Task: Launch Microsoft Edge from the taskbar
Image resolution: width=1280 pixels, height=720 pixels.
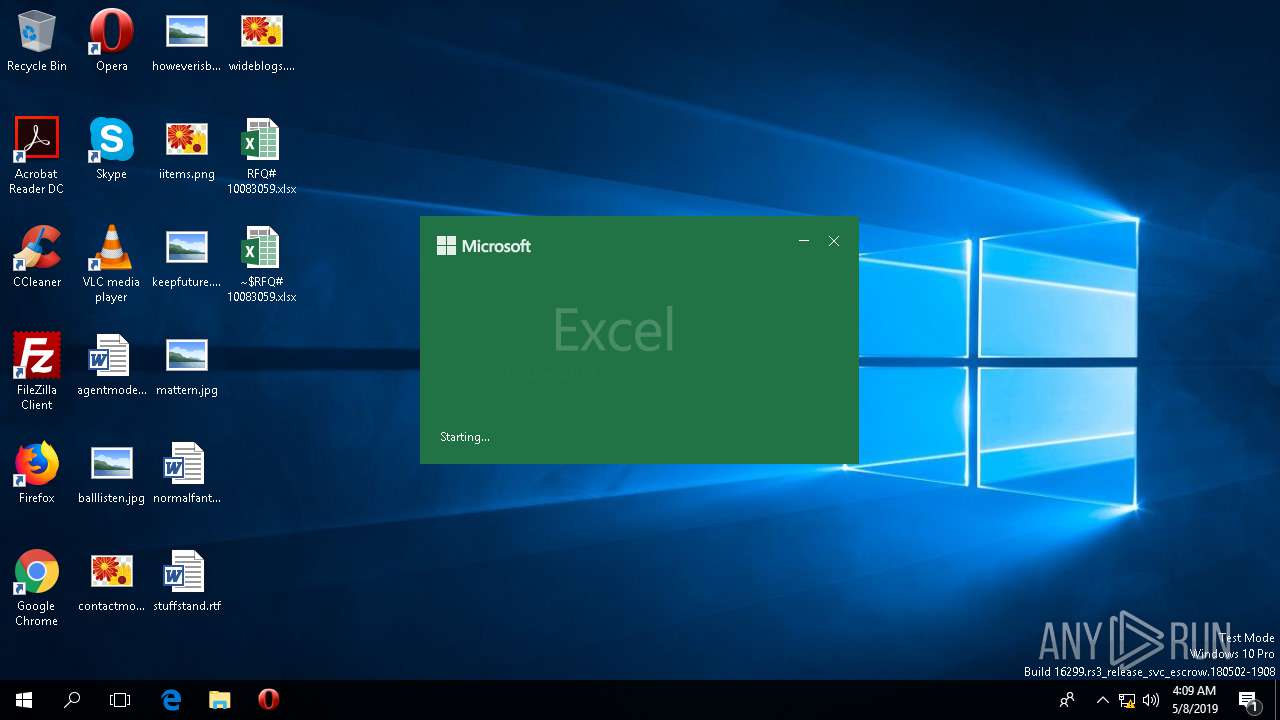Action: pyautogui.click(x=171, y=700)
